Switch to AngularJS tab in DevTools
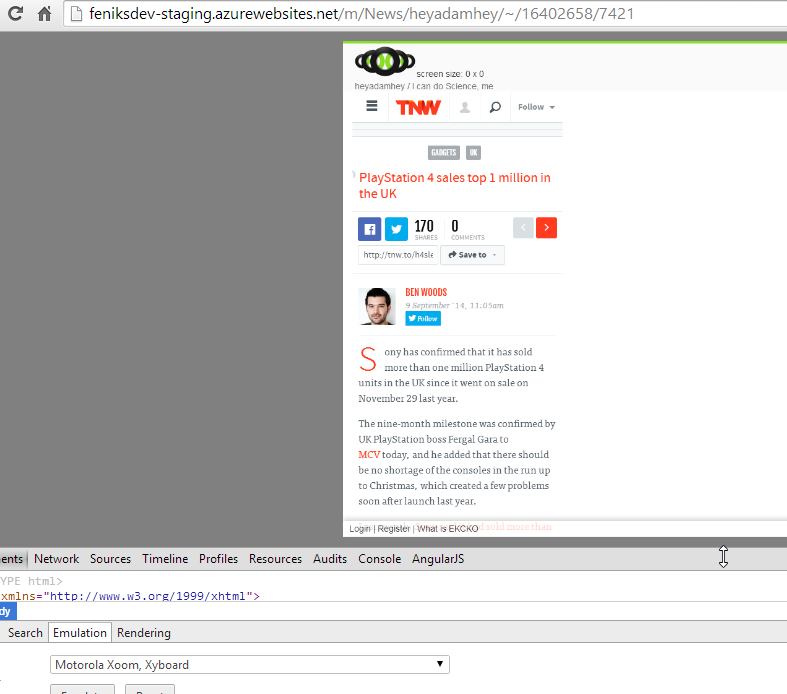Viewport: 787px width, 694px height. coord(438,559)
